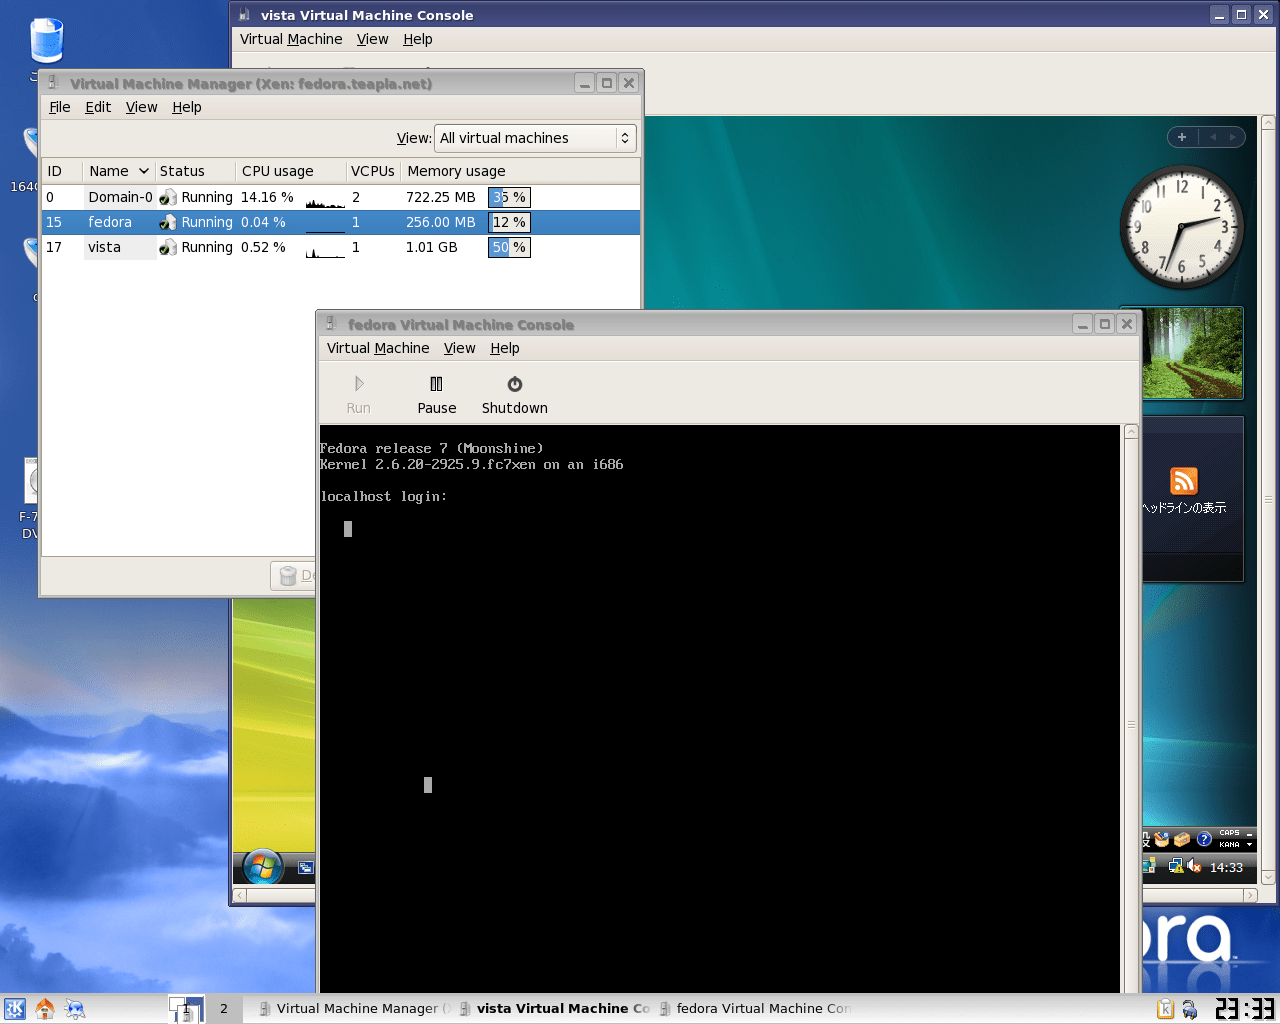Viewport: 1280px width, 1024px height.
Task: Open the View combo box 'All virtual machines'
Action: point(536,138)
